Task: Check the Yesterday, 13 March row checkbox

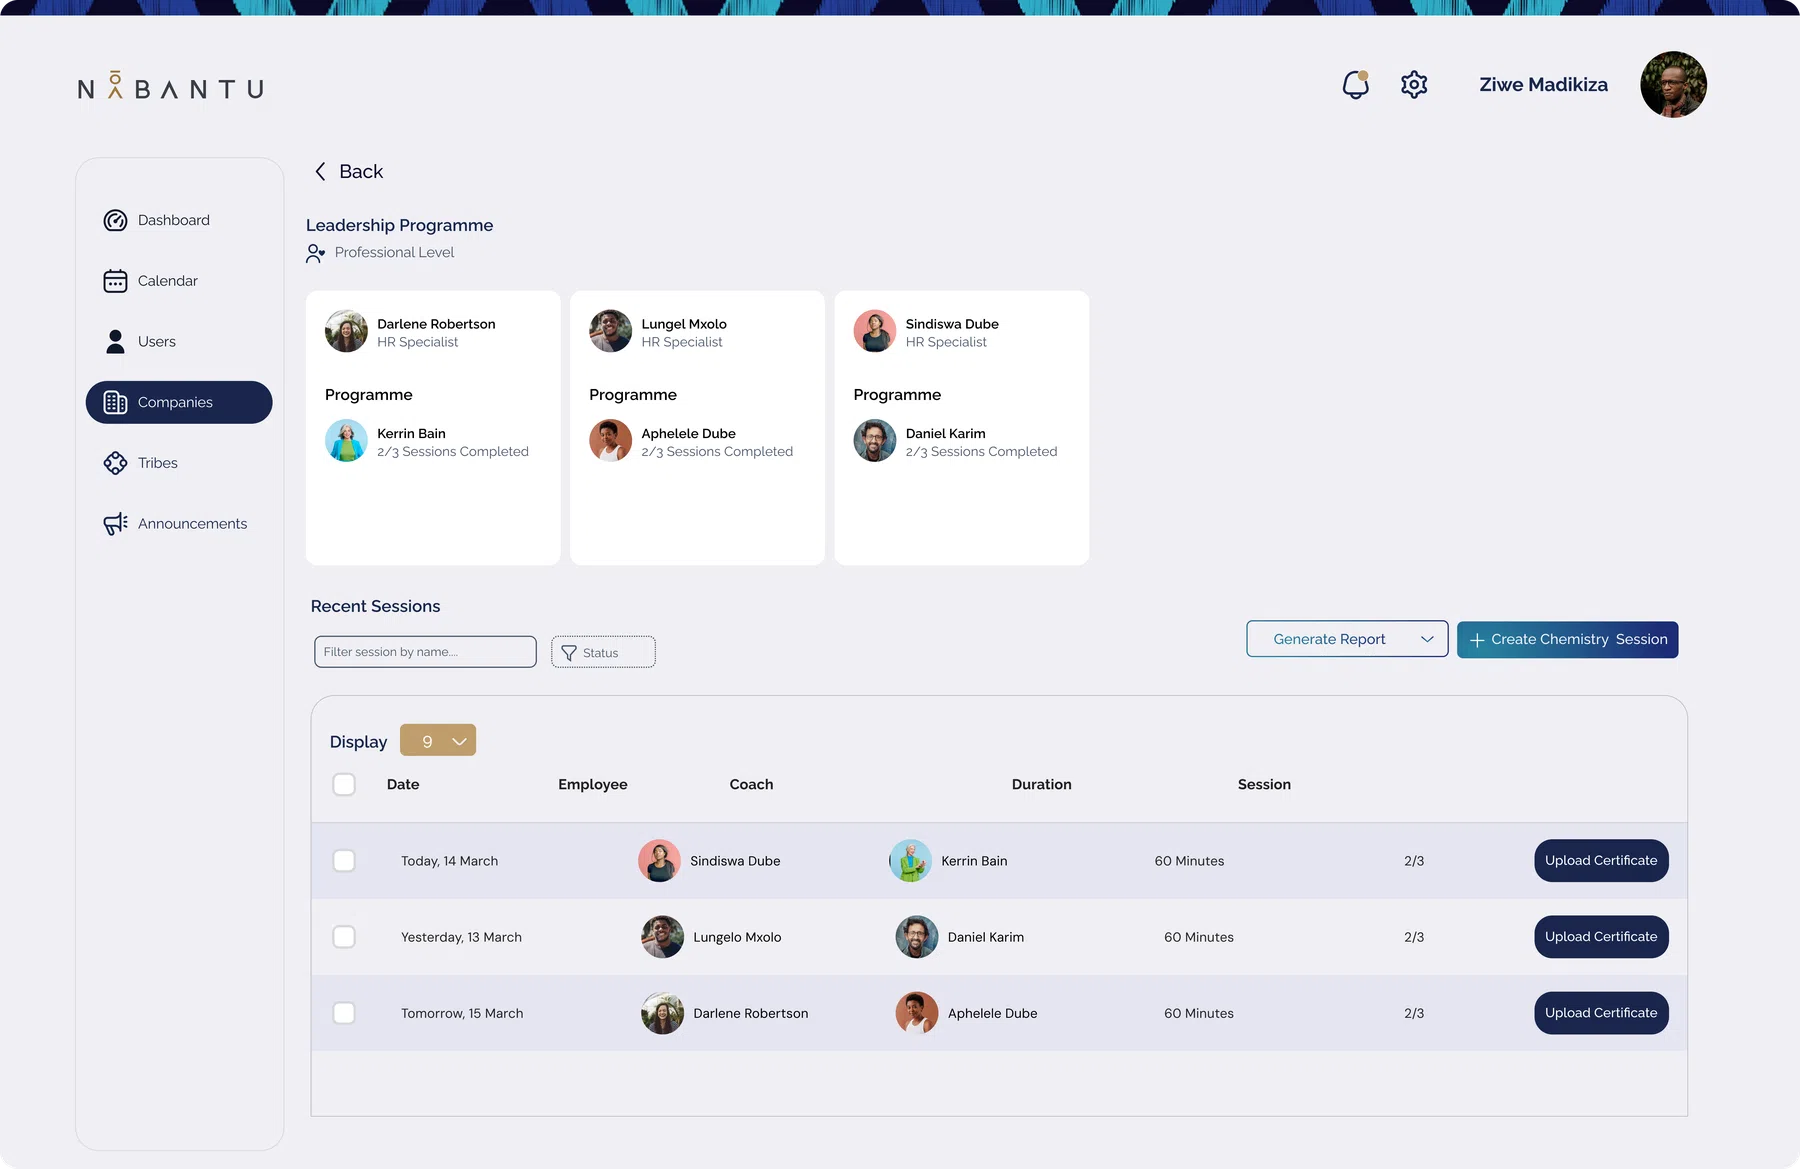Action: [x=344, y=937]
